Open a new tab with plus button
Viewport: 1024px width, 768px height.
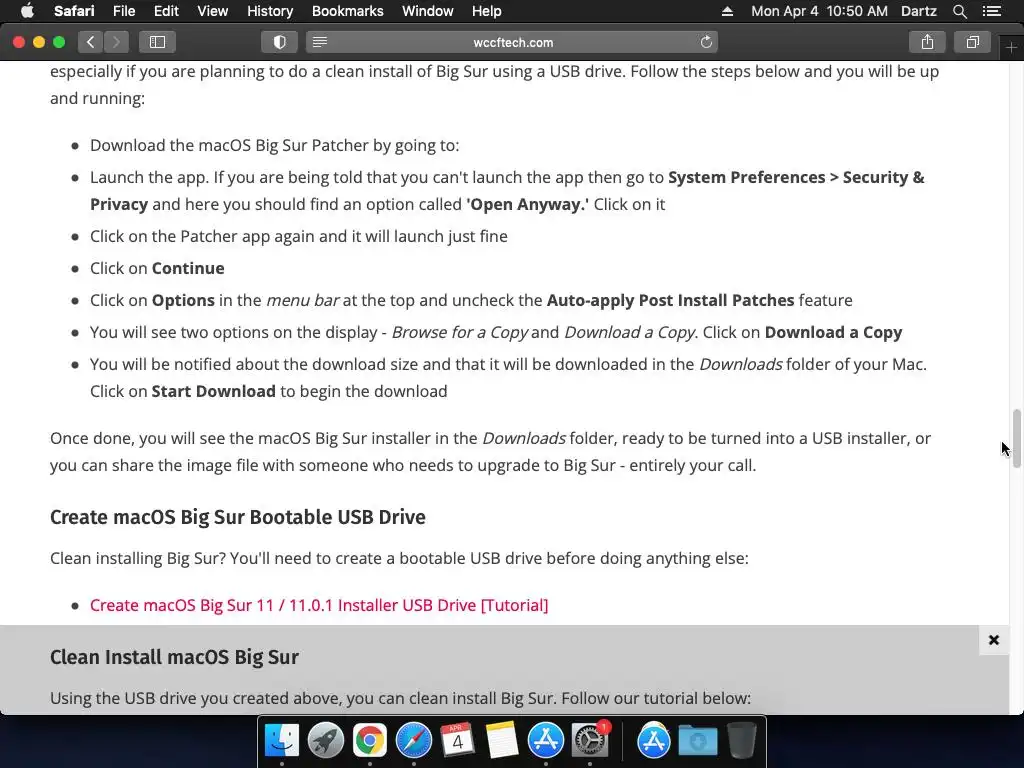[x=1011, y=48]
